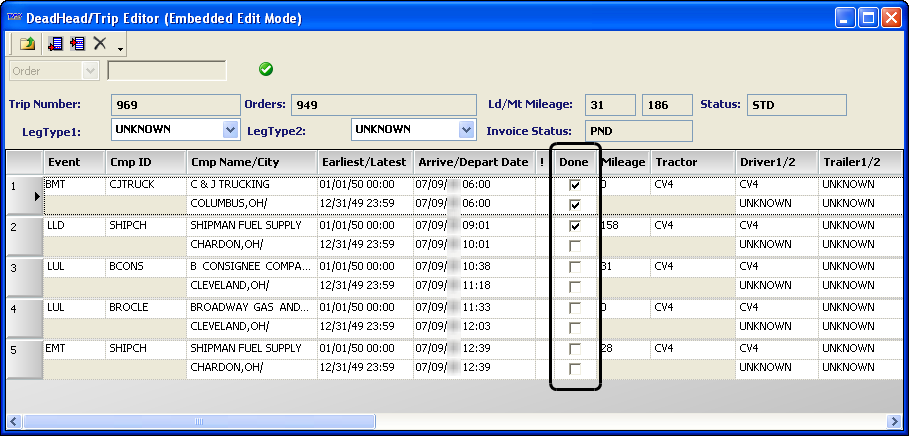Expand the LegType1 dropdown
Screen dimensions: 909x436
[x=230, y=130]
